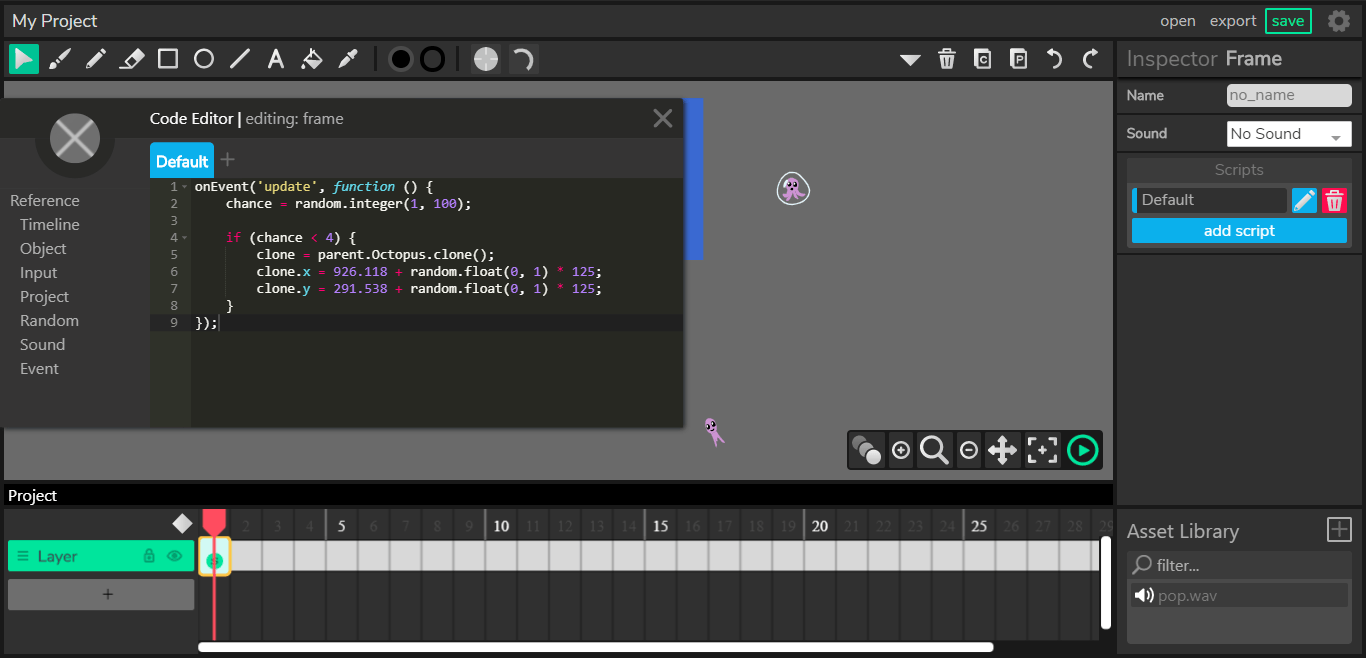Click the add script button
The image size is (1366, 658).
click(1239, 231)
